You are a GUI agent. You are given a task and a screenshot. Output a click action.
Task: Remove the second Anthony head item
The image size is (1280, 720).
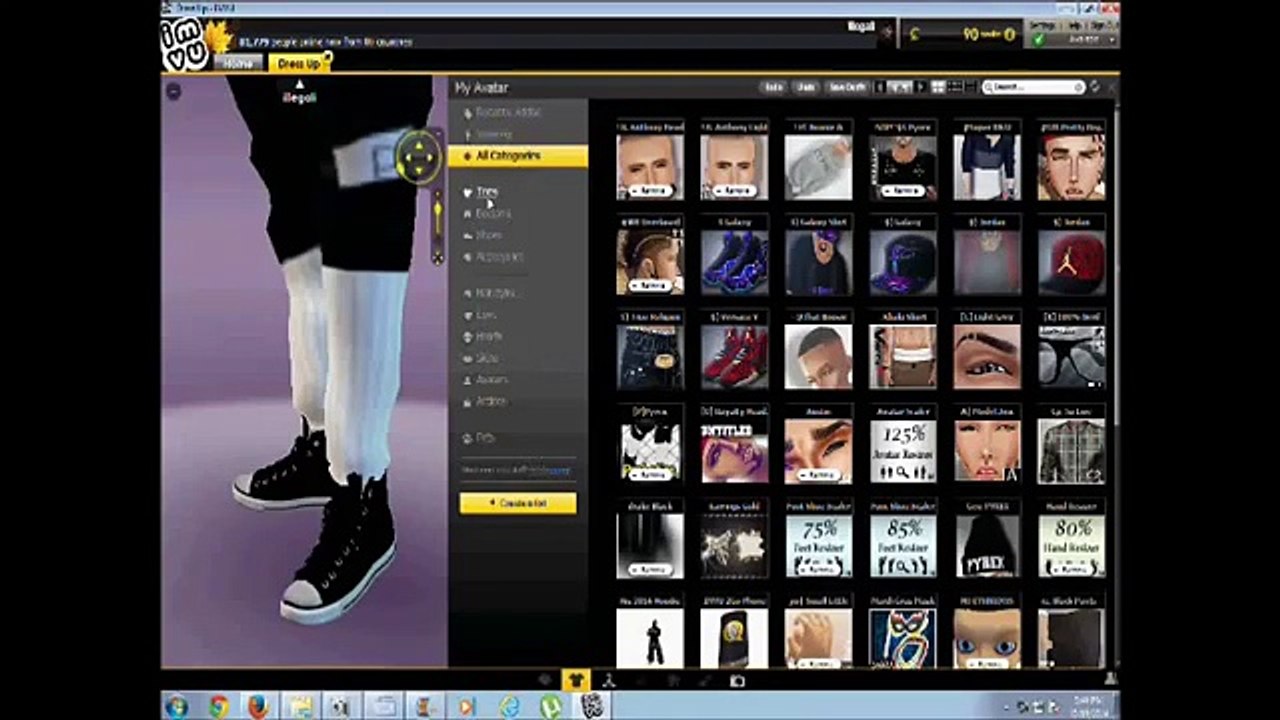tap(734, 190)
